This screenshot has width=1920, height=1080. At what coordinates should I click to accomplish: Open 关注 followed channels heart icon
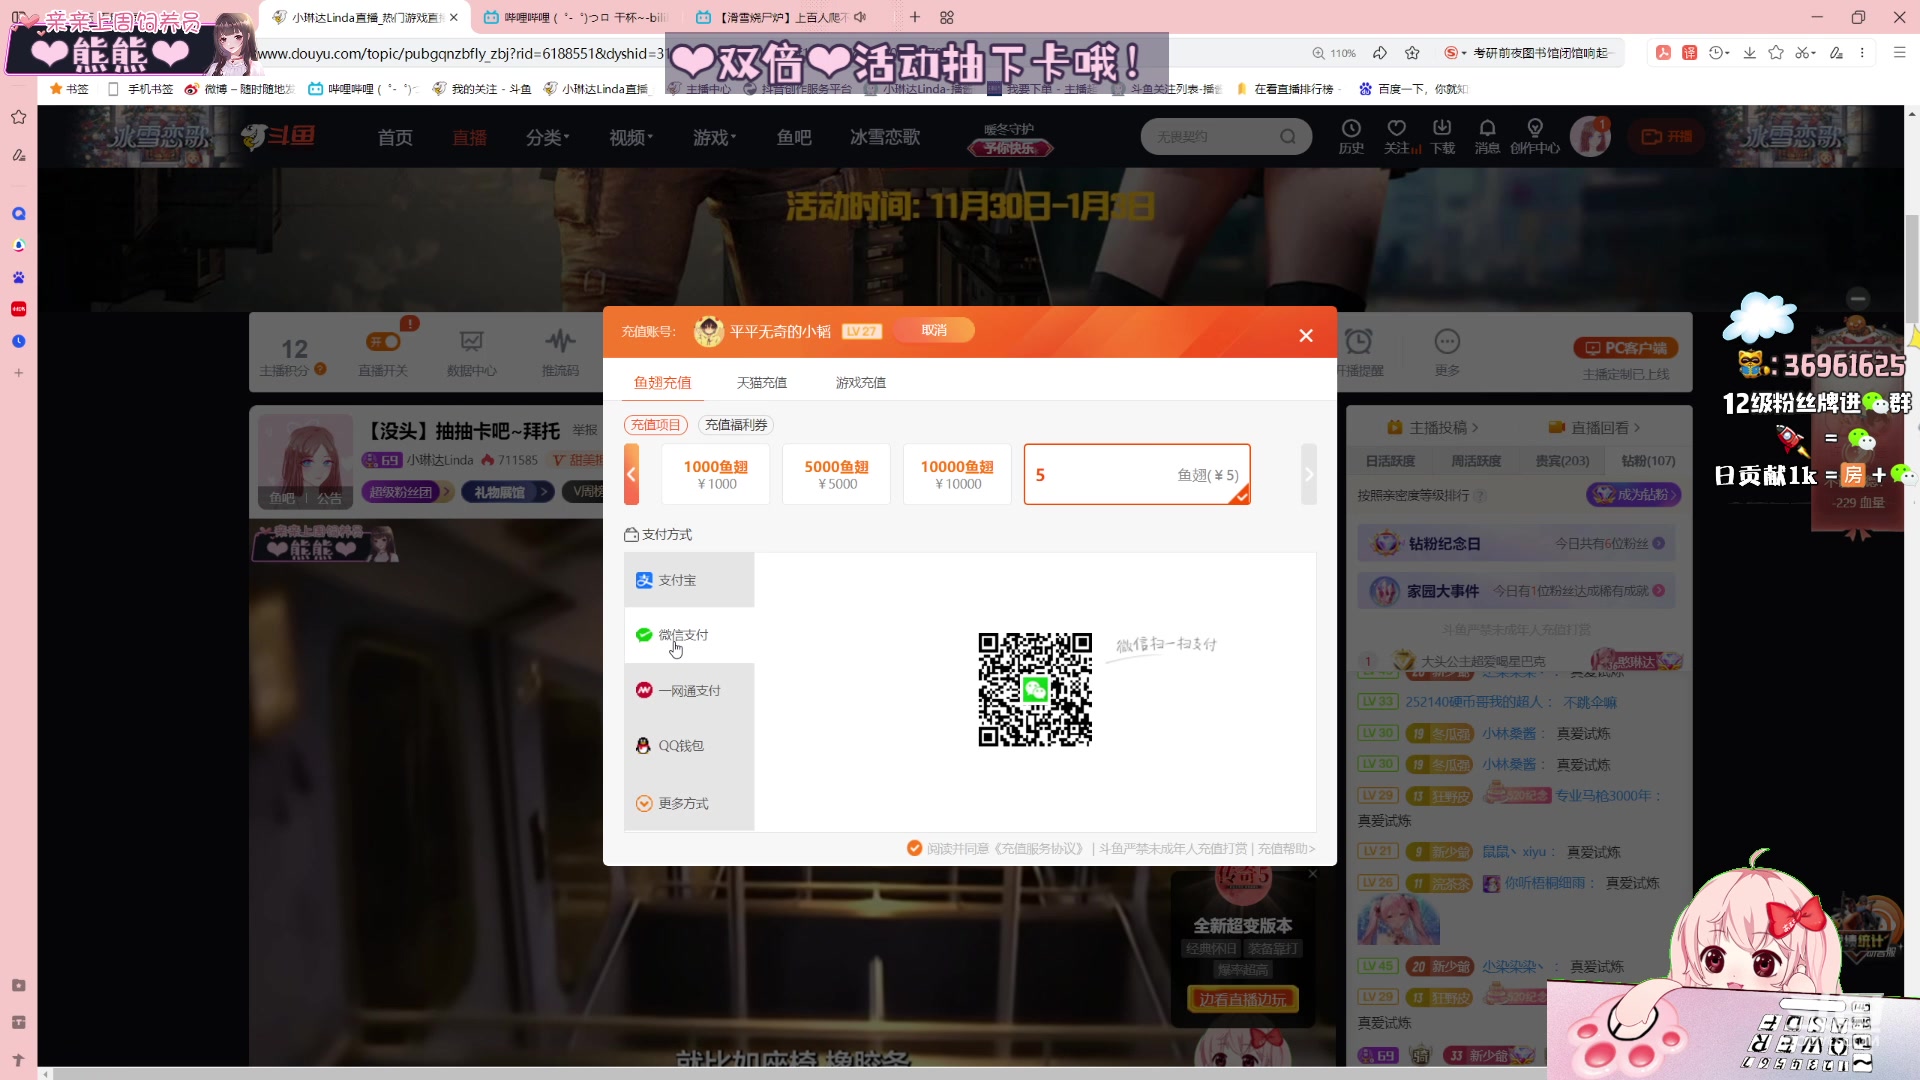(1399, 136)
